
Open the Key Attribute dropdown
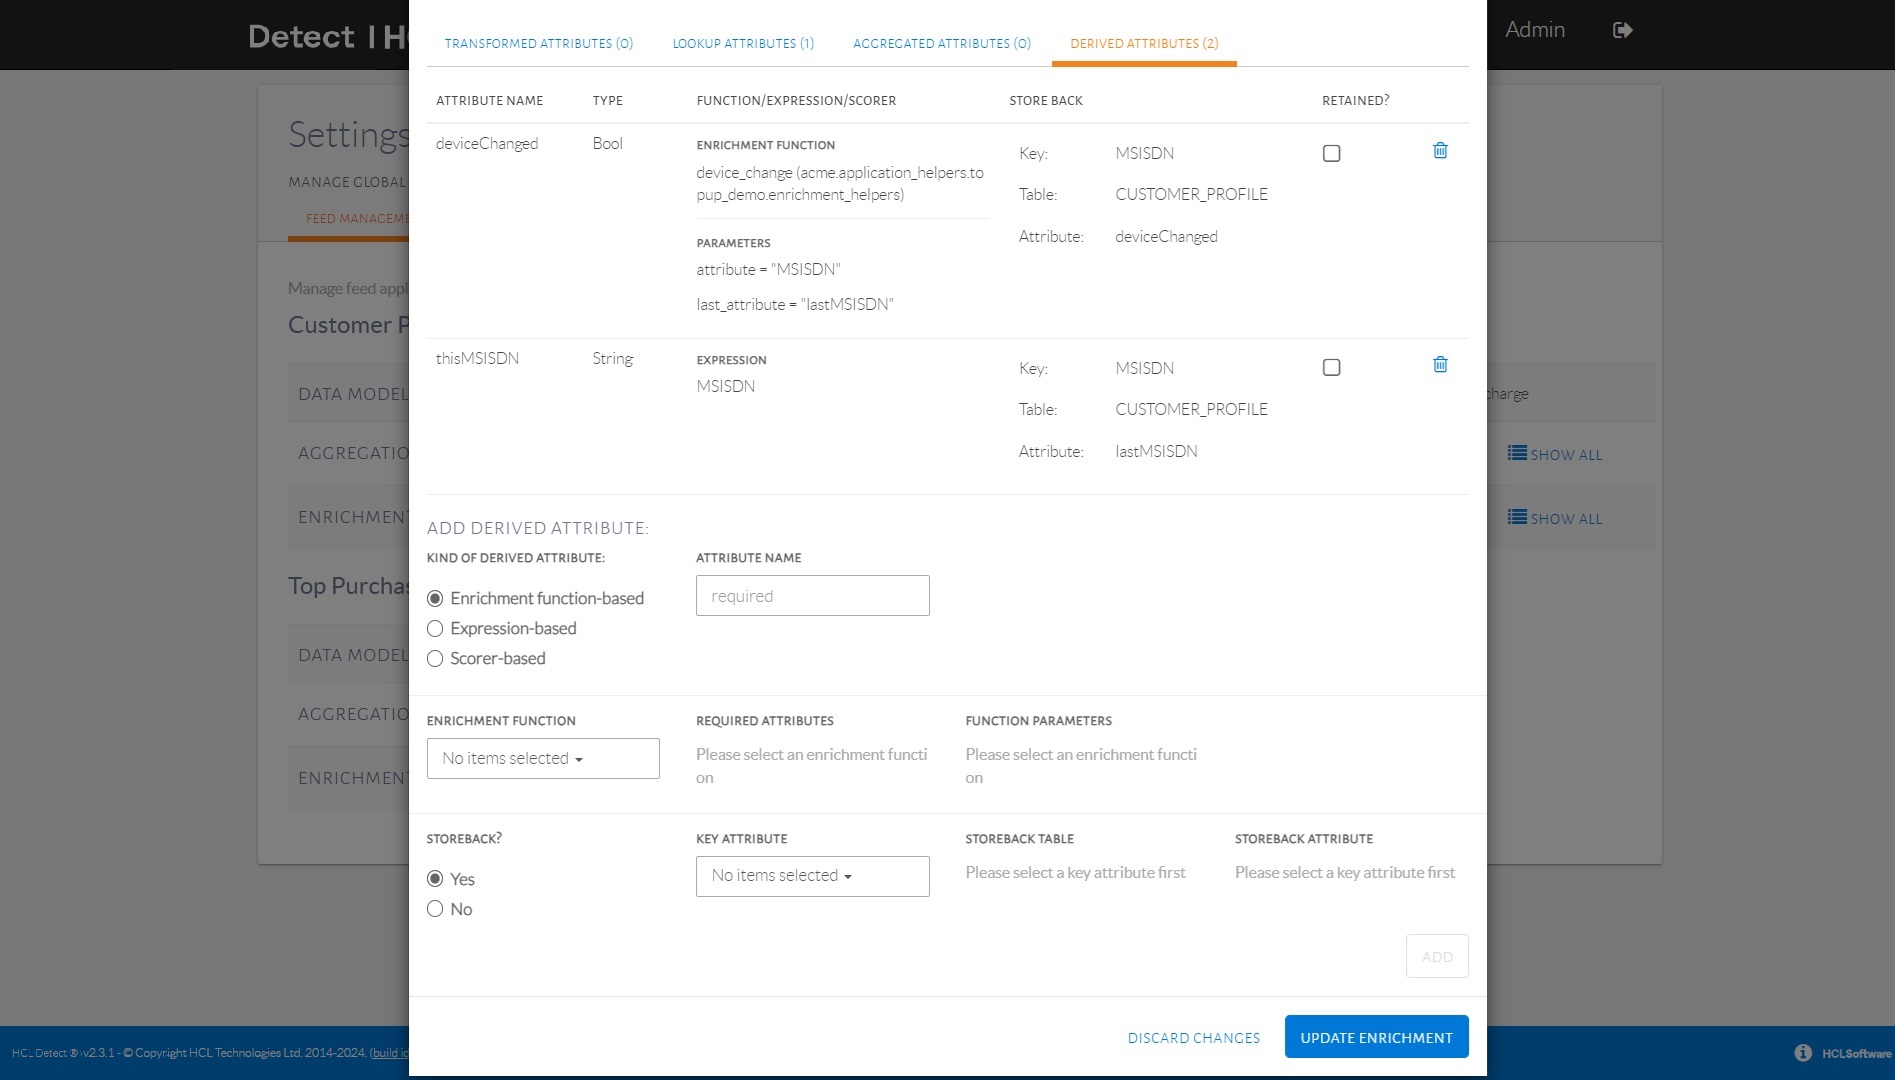coord(813,876)
